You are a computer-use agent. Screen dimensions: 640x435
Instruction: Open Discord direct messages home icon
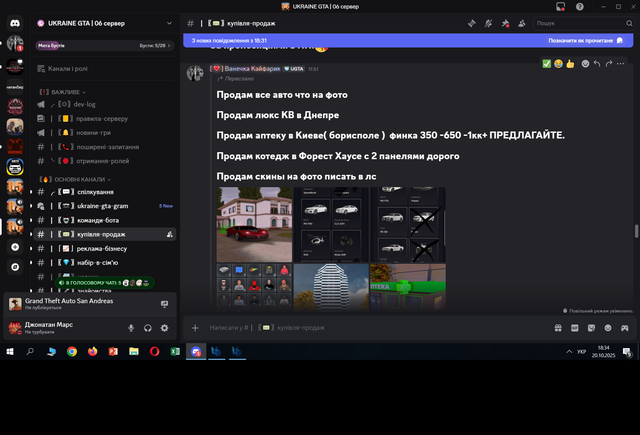point(15,23)
